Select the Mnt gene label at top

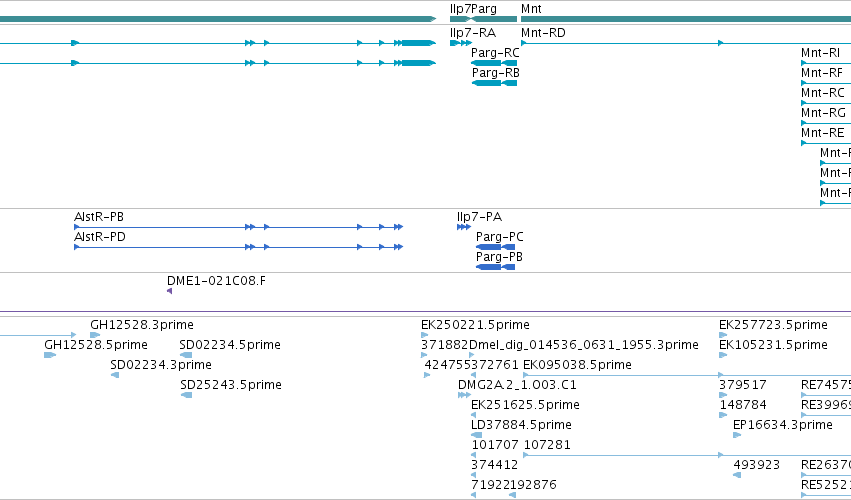point(531,9)
